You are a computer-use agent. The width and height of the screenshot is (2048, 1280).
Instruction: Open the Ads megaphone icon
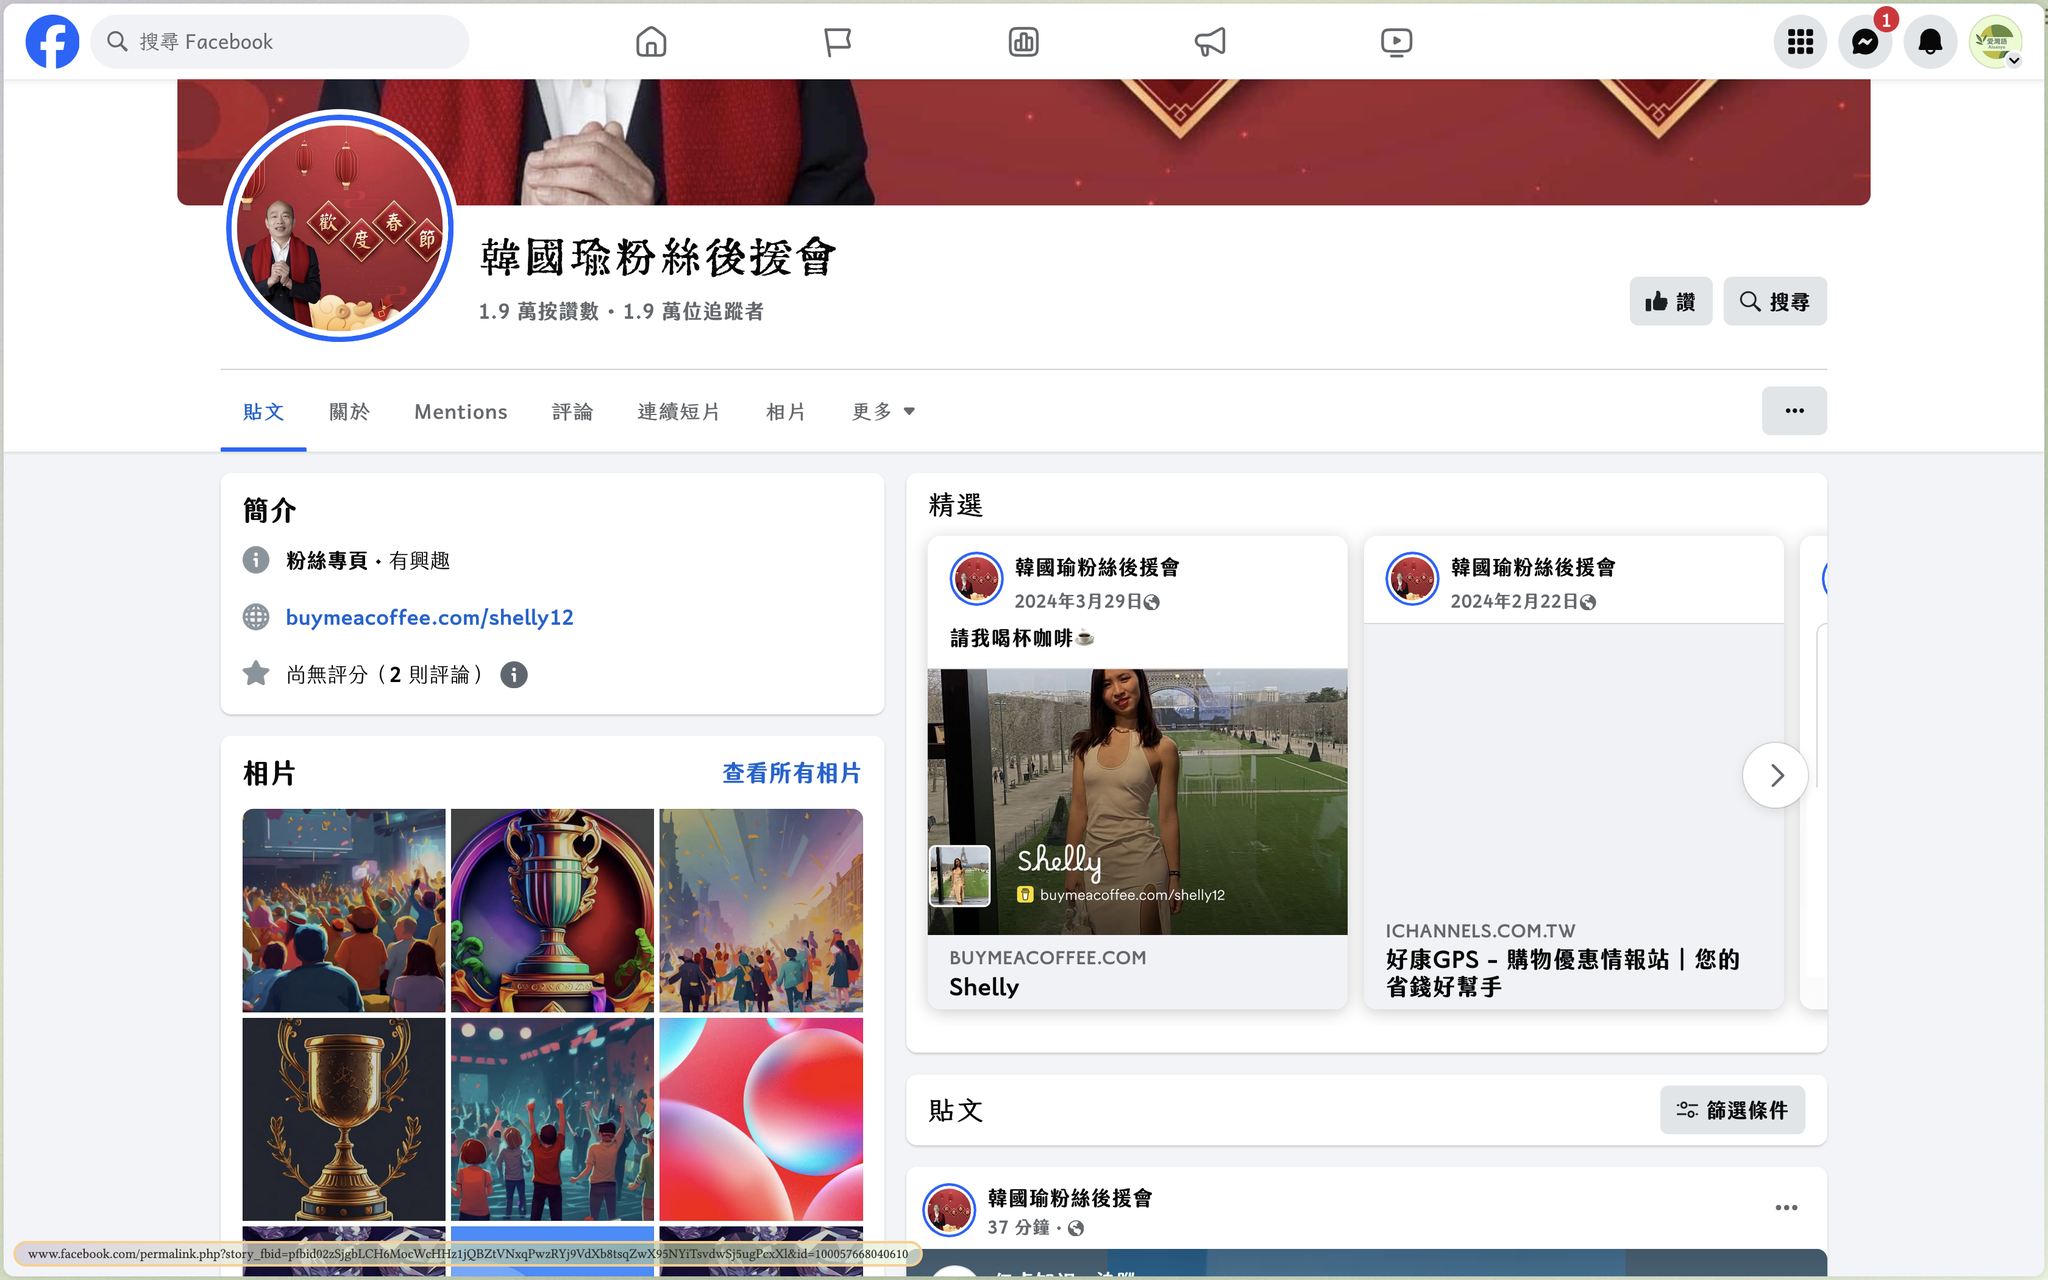(1210, 42)
